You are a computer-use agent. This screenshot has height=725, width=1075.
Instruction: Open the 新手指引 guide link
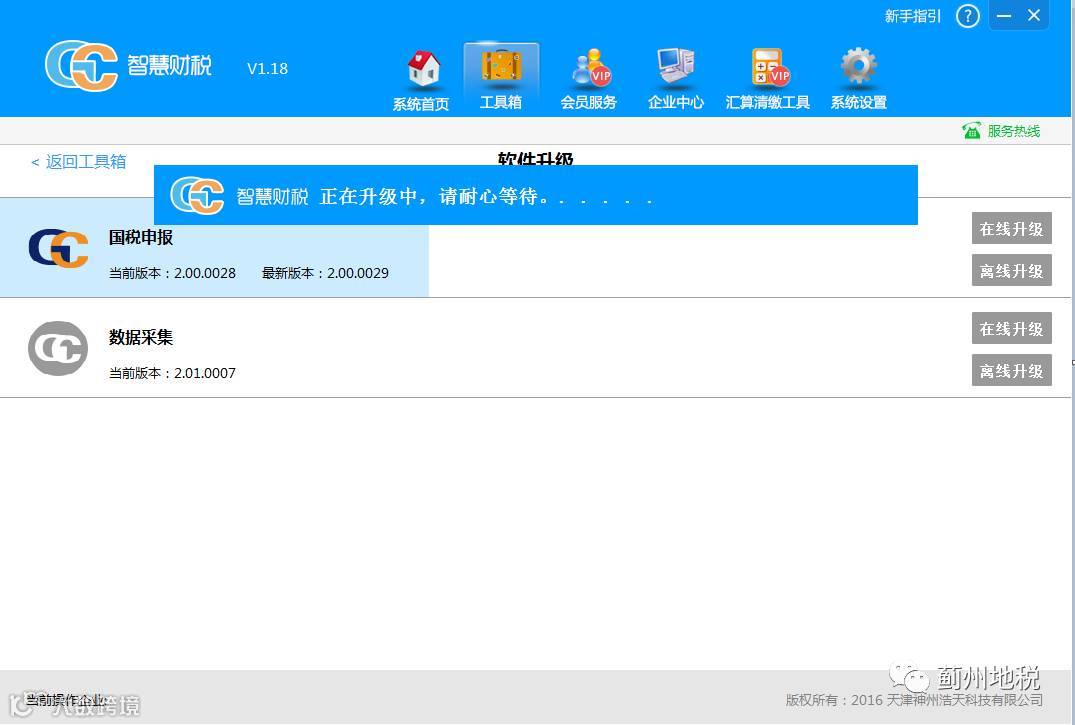pyautogui.click(x=913, y=16)
